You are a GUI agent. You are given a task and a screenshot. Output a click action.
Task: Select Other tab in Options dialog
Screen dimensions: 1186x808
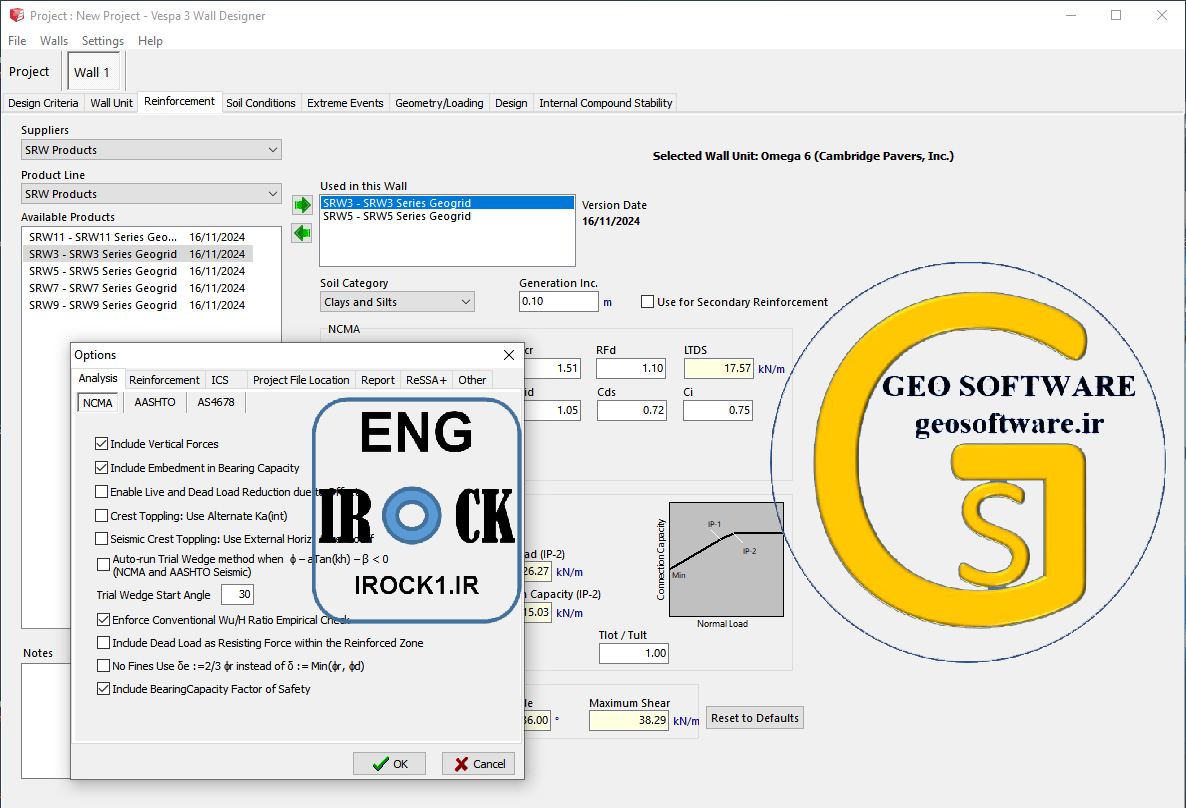[472, 380]
